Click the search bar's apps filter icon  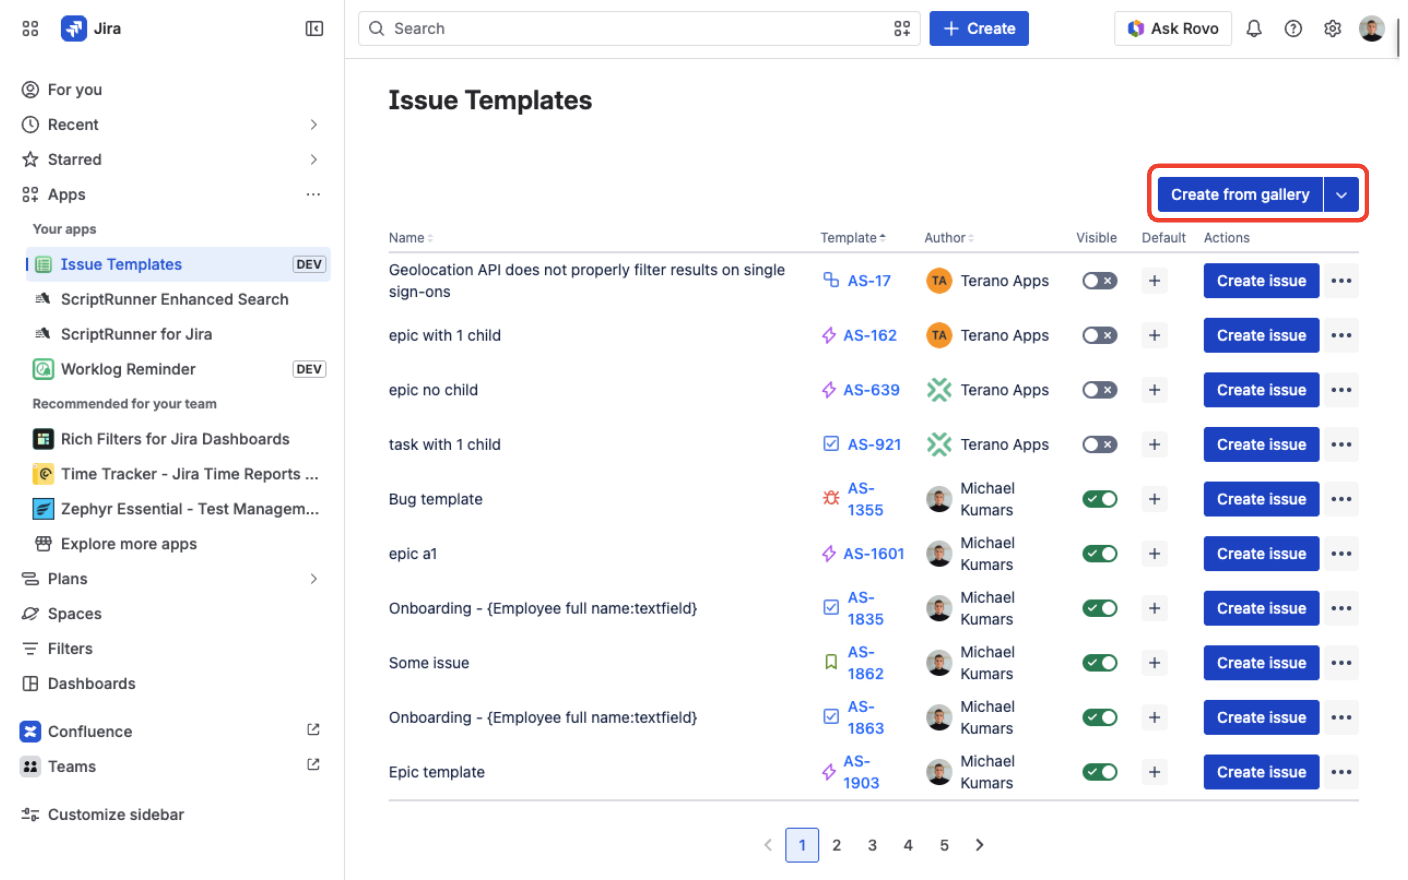point(902,29)
